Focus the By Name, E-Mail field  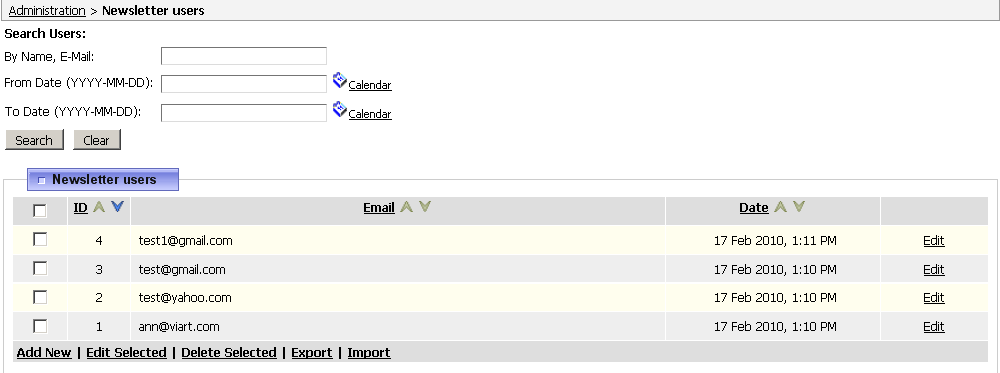click(244, 56)
